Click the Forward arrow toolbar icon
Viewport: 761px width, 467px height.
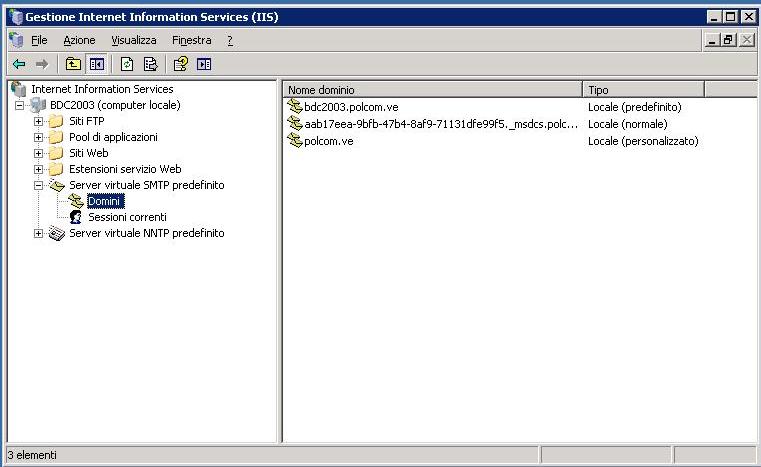[42, 64]
